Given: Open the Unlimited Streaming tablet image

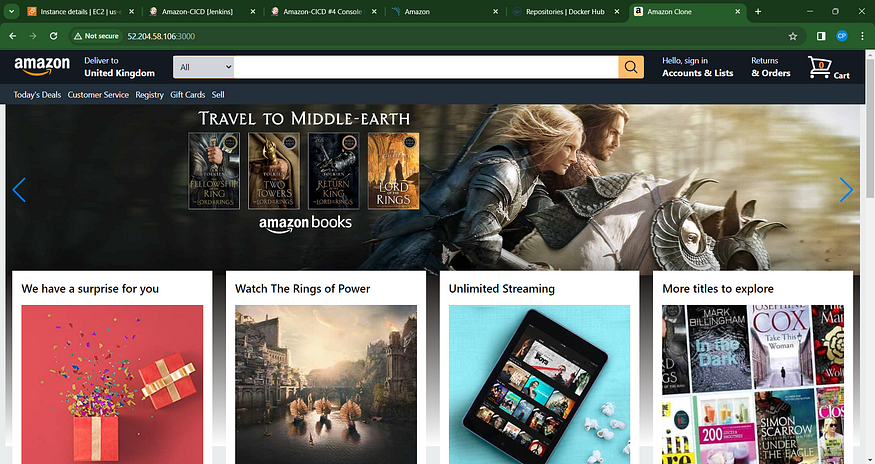Looking at the screenshot, I should (540, 384).
